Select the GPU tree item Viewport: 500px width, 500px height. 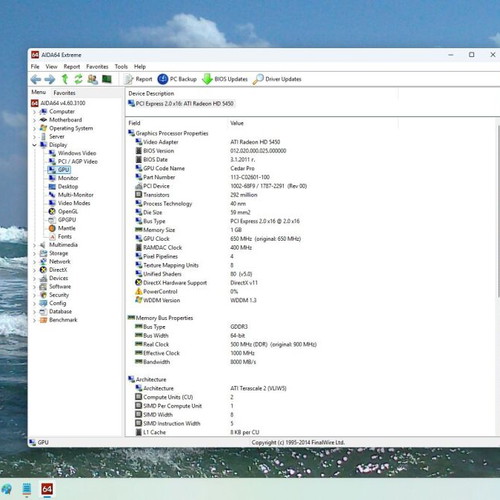pos(59,170)
